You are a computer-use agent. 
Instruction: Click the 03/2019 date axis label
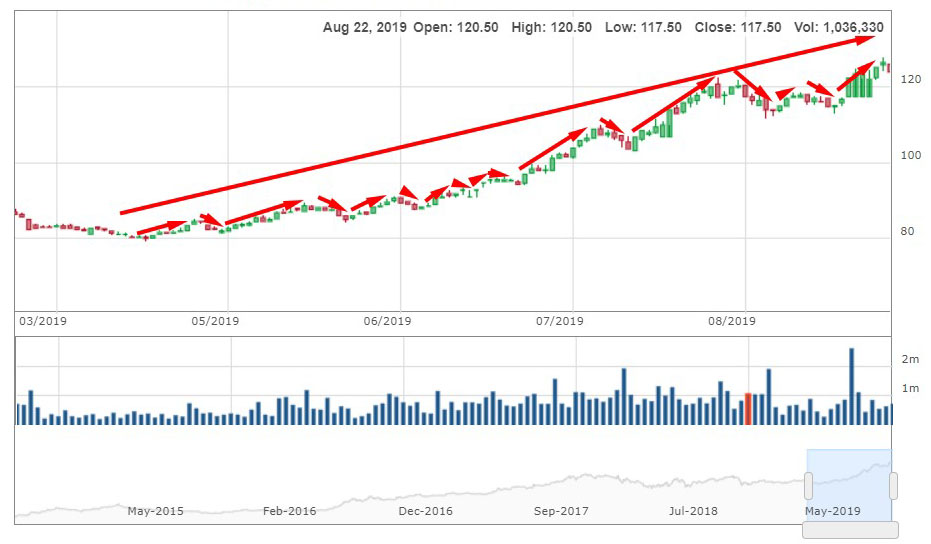pyautogui.click(x=43, y=321)
